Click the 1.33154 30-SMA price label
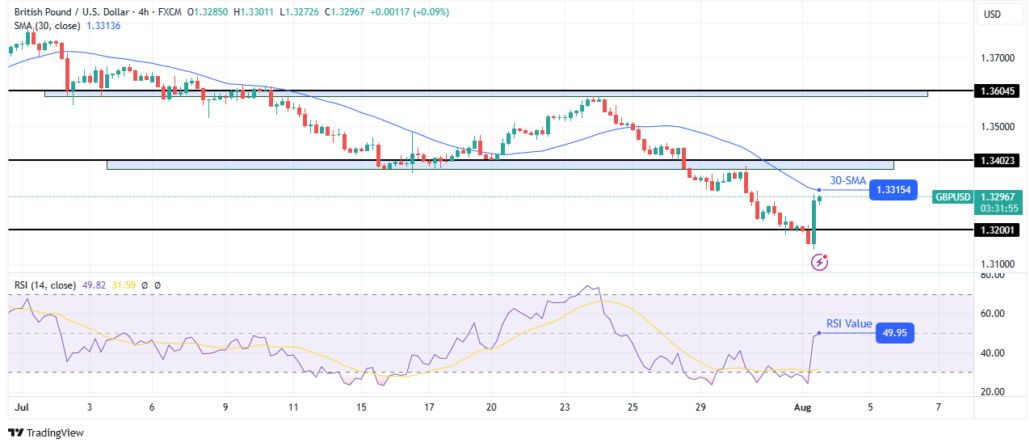1030x447 pixels. [x=893, y=190]
